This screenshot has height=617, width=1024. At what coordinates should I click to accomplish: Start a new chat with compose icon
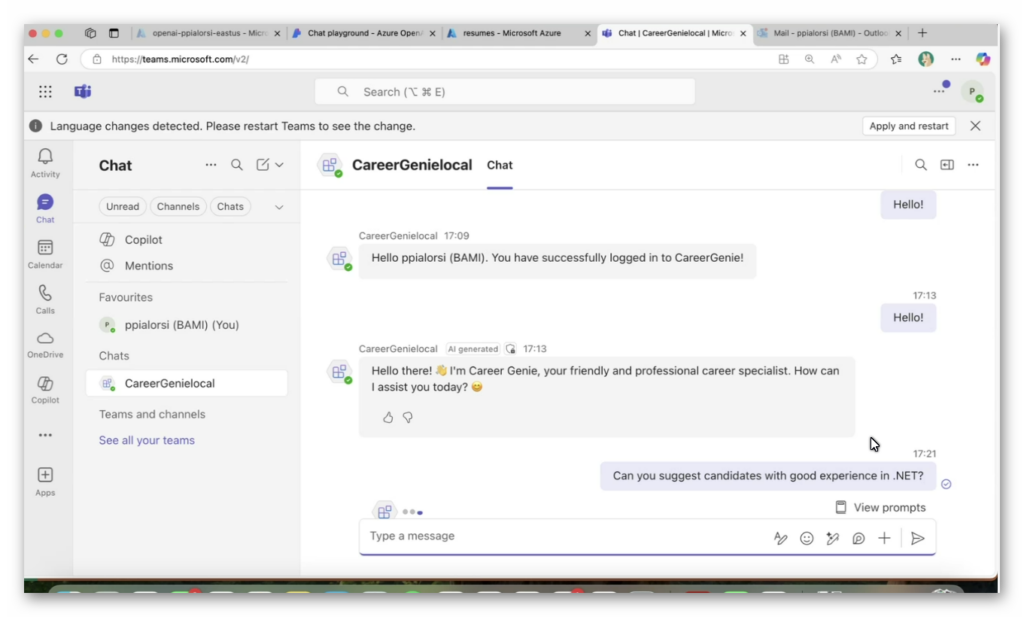(263, 165)
